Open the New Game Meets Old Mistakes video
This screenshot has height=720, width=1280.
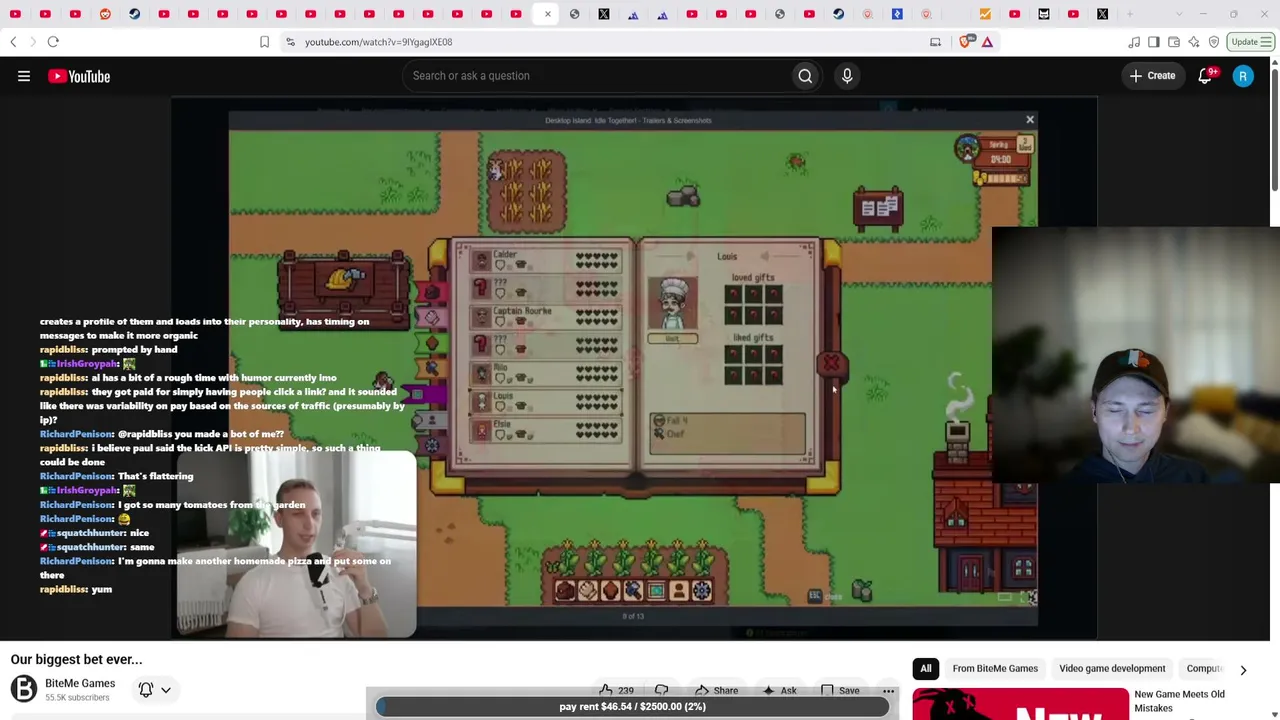1179,701
